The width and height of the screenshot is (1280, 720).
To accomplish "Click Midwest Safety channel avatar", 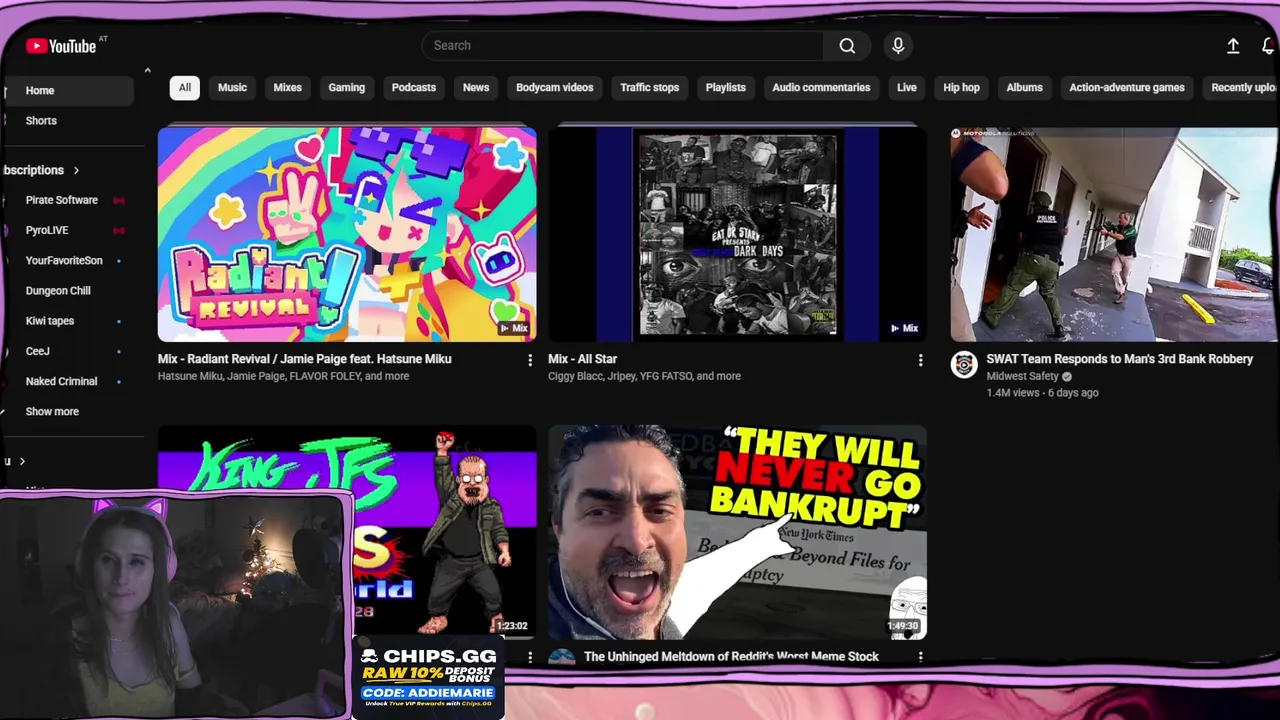I will pos(964,365).
